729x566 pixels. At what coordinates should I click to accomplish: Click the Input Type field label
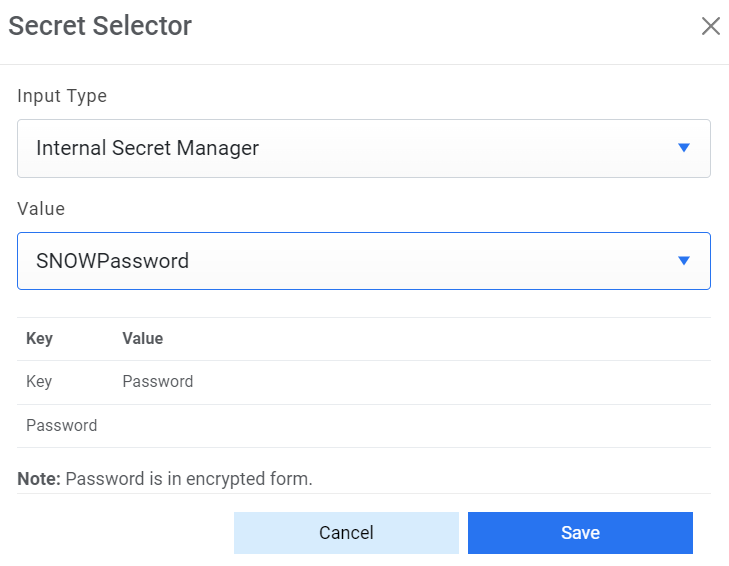click(62, 96)
